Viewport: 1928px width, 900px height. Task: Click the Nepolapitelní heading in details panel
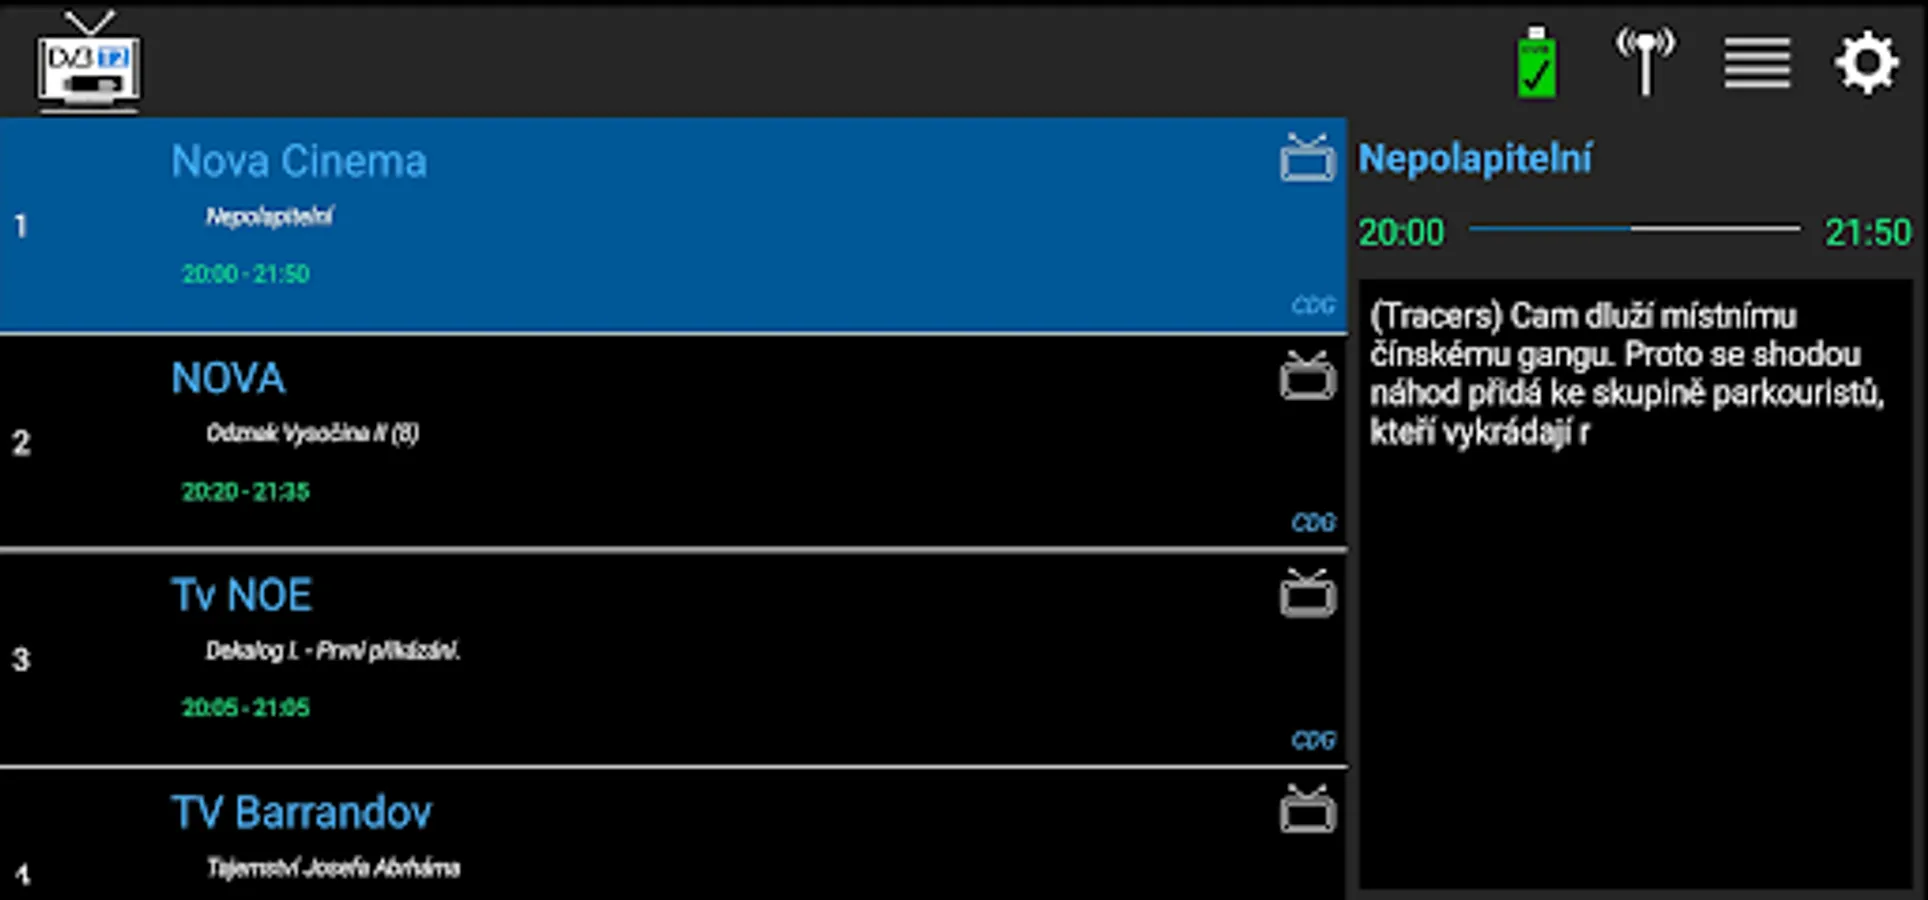click(x=1474, y=159)
